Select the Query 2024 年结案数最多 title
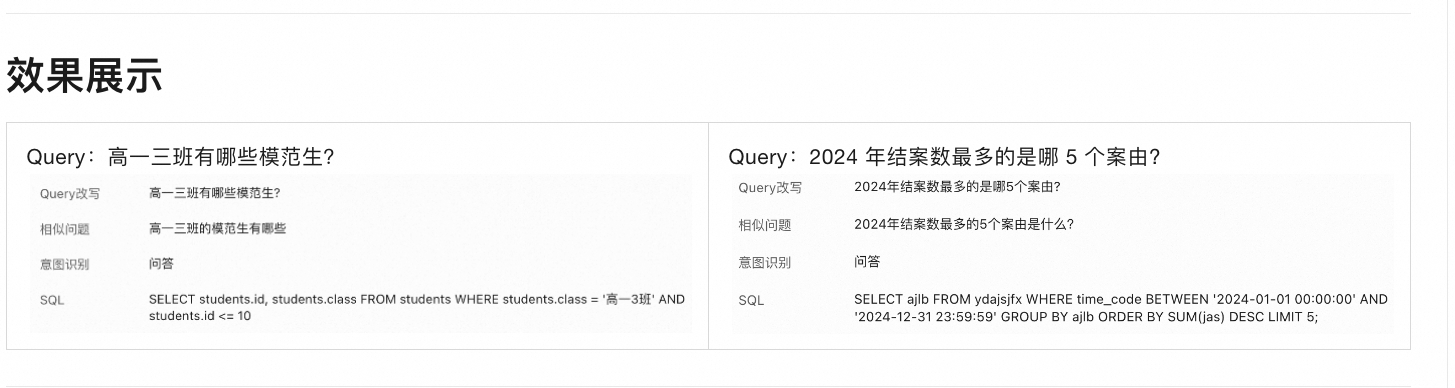Screen dimensions: 1455x388 (x=944, y=157)
